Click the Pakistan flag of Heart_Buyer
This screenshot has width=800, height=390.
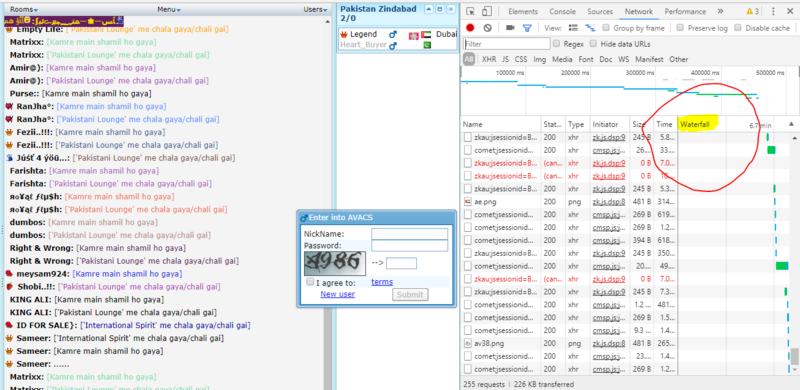coord(428,45)
